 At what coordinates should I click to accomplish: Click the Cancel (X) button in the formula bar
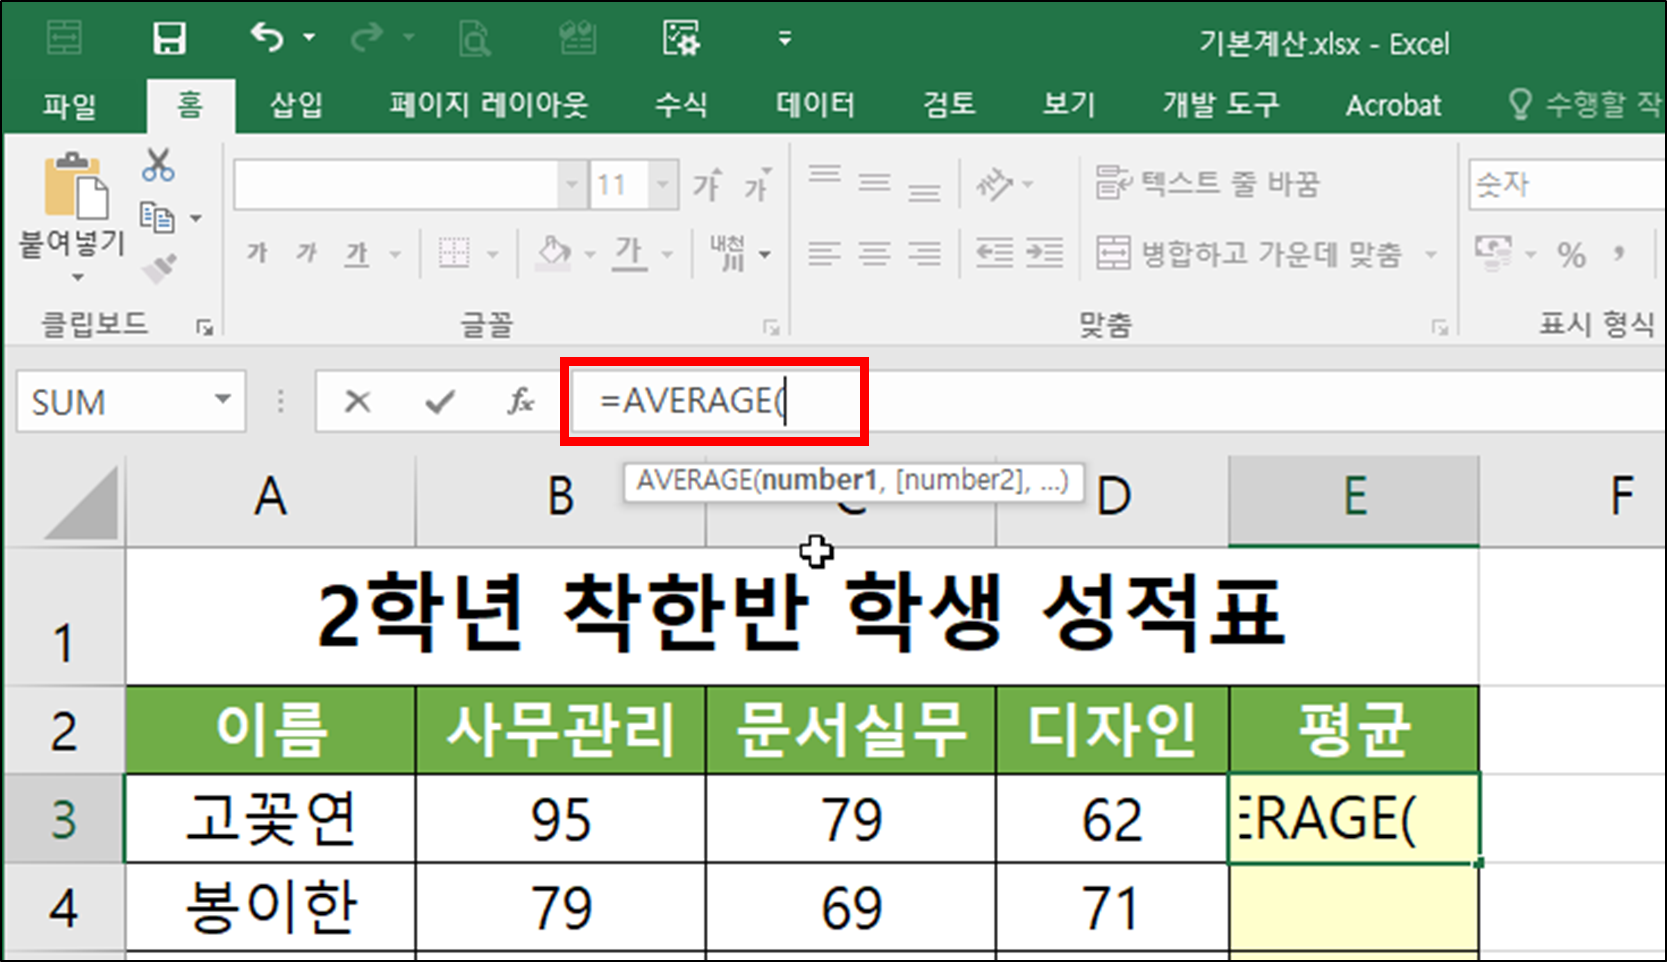(357, 401)
